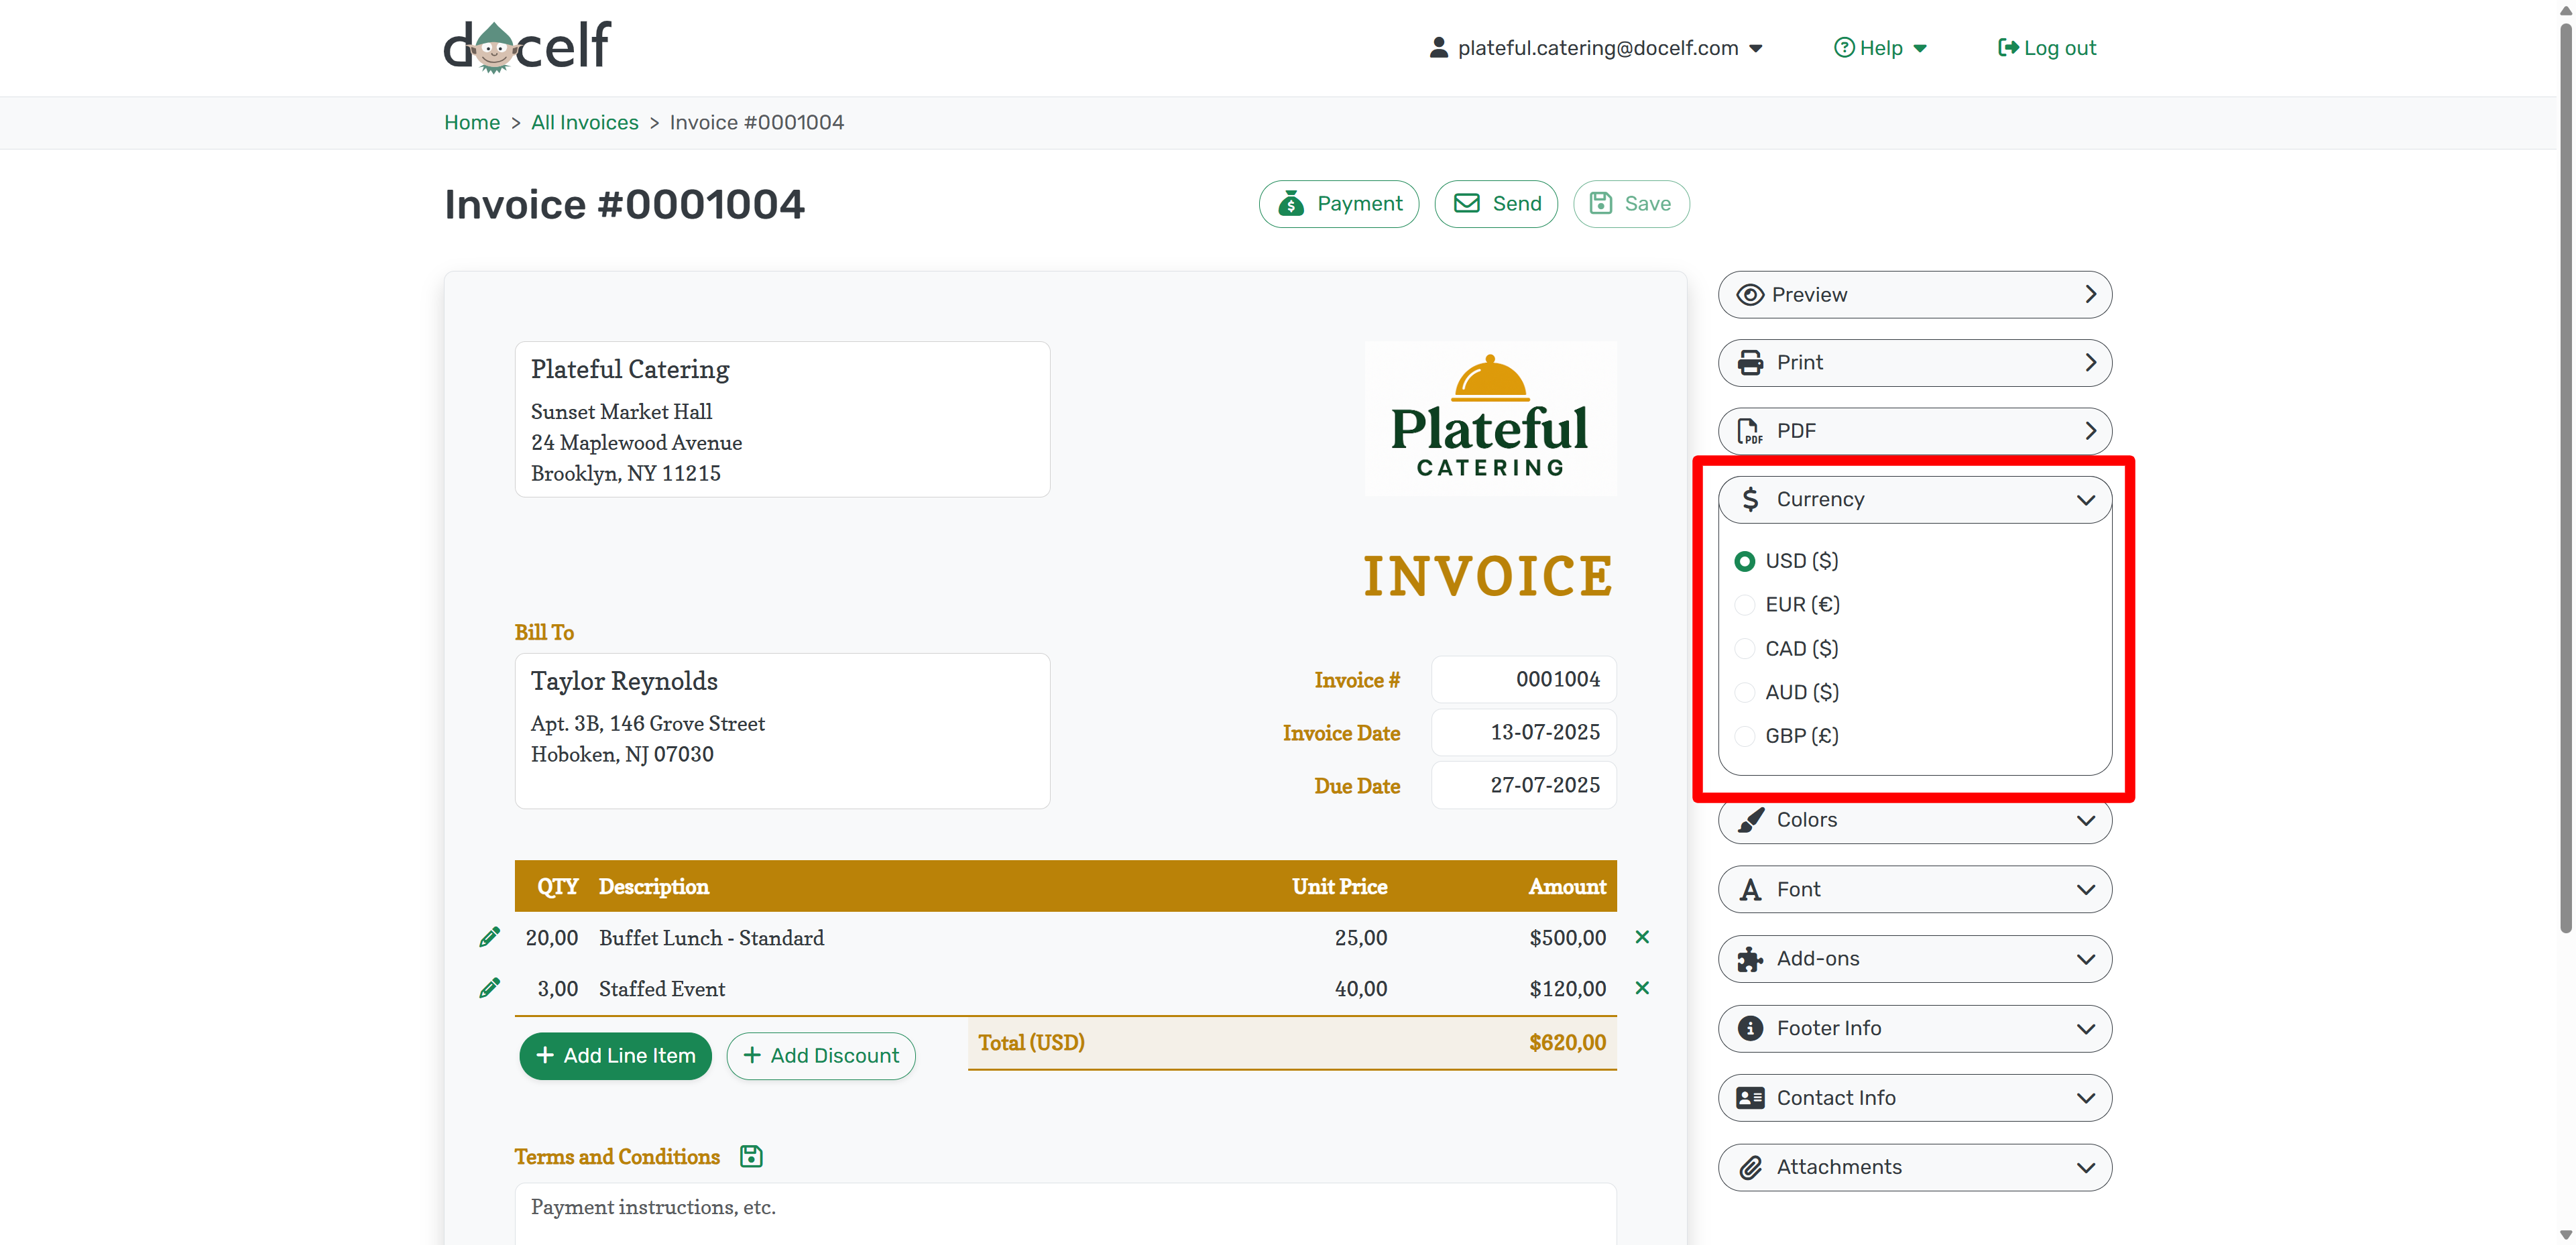Edit the Plateful Catering company address box

[x=783, y=420]
